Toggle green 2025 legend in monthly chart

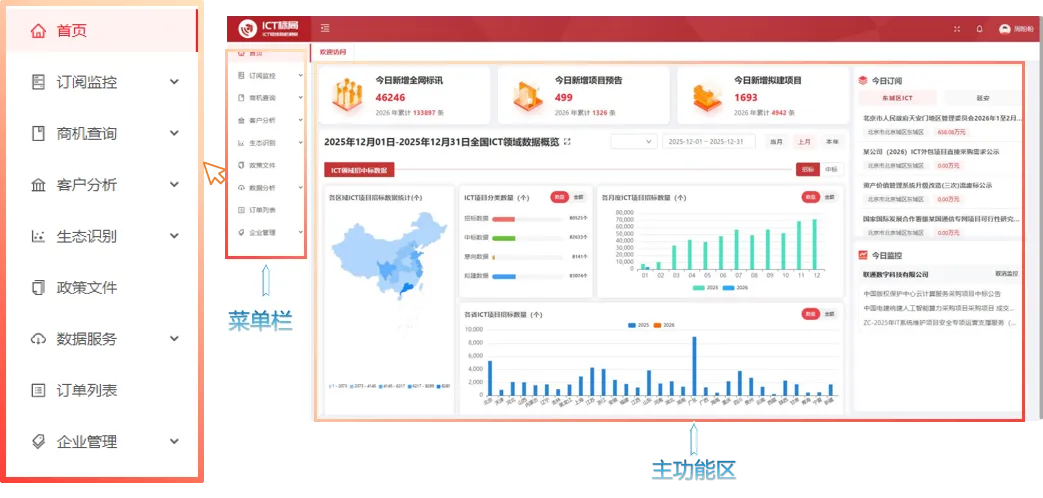[704, 288]
